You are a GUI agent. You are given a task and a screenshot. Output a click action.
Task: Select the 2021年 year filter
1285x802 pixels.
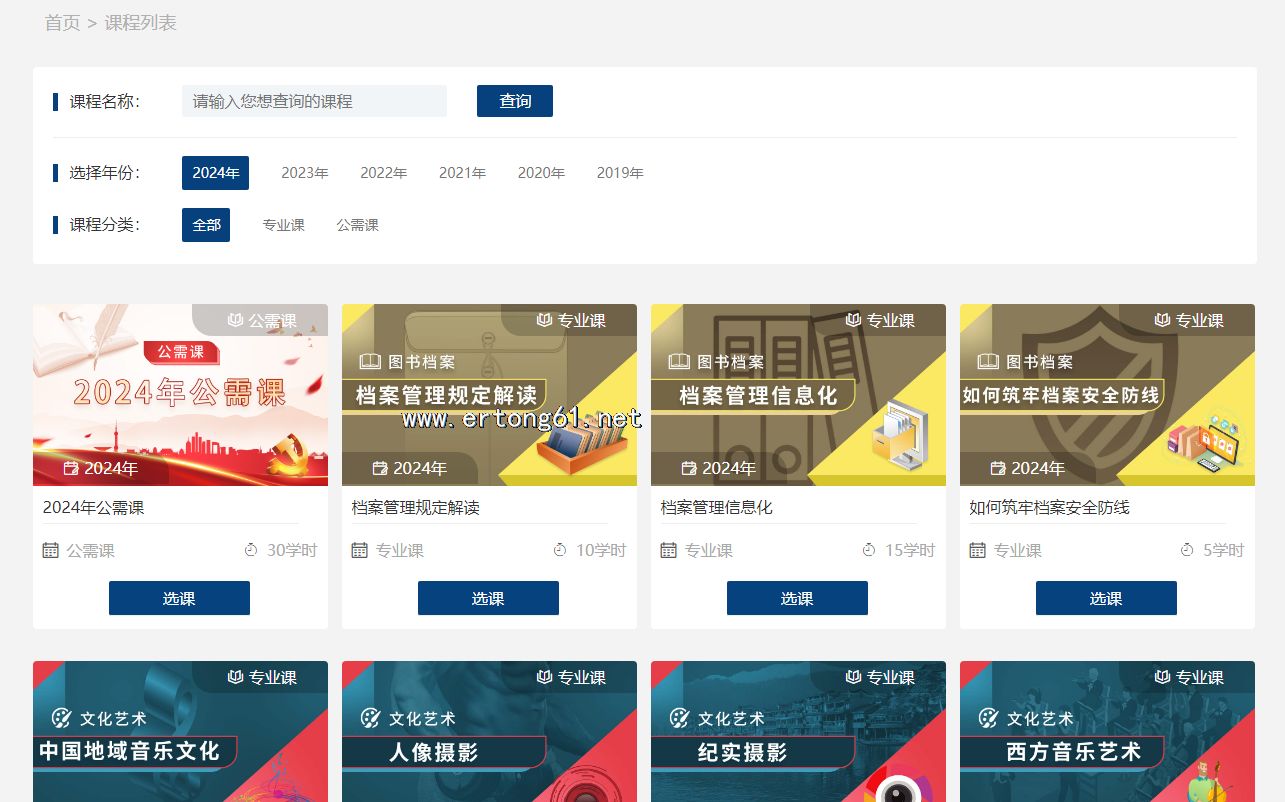tap(462, 173)
